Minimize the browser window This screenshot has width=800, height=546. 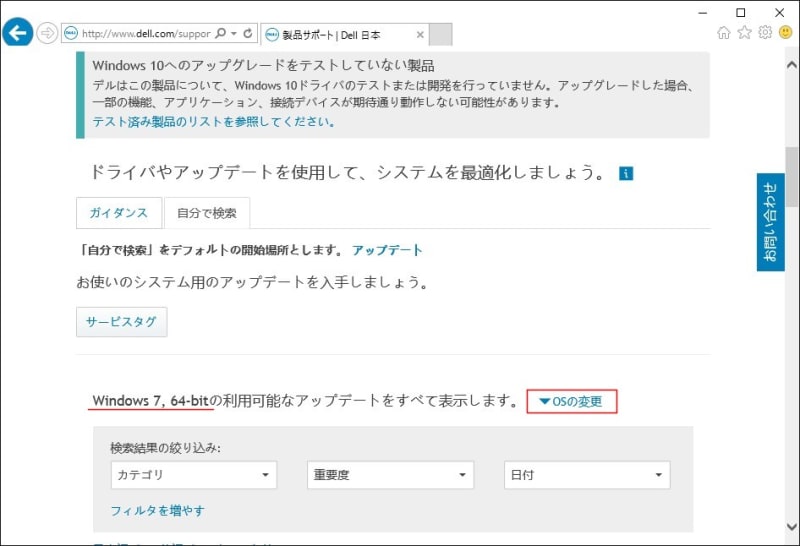[703, 12]
